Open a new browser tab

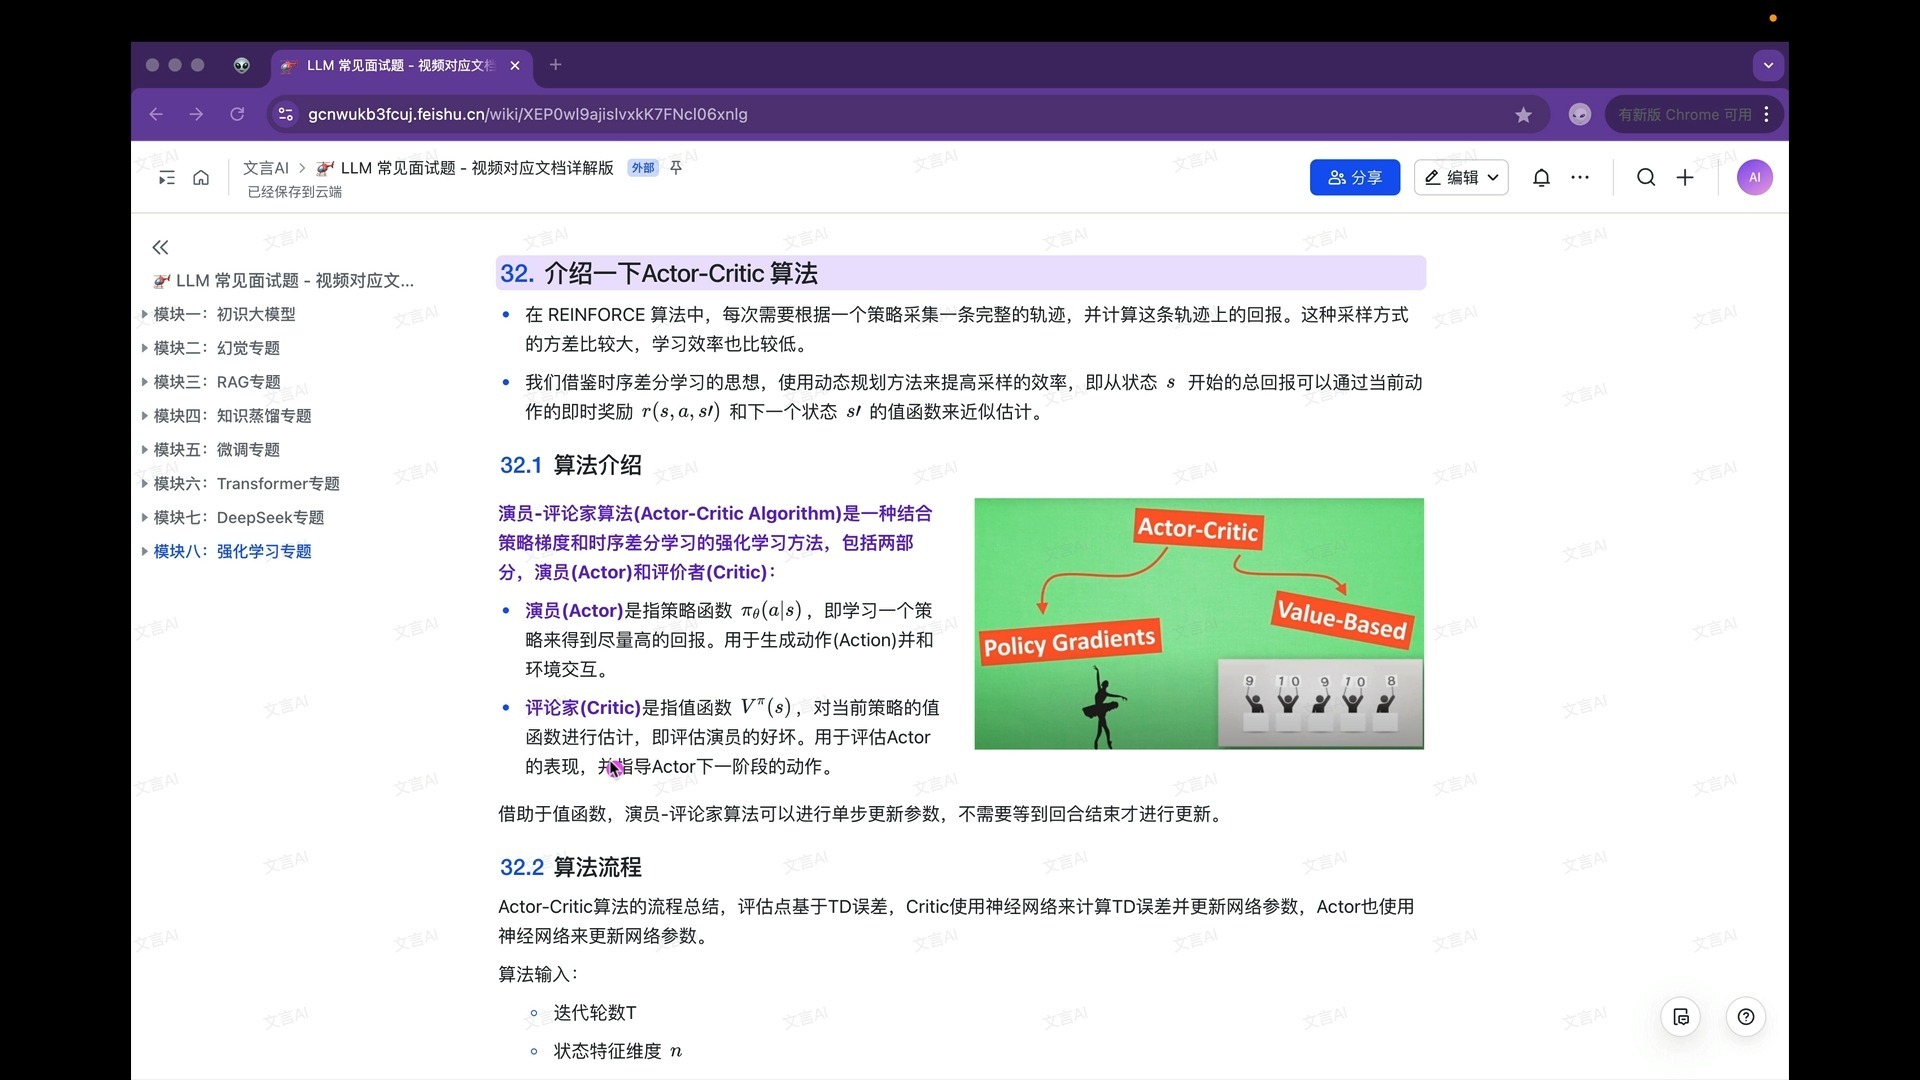pos(556,65)
